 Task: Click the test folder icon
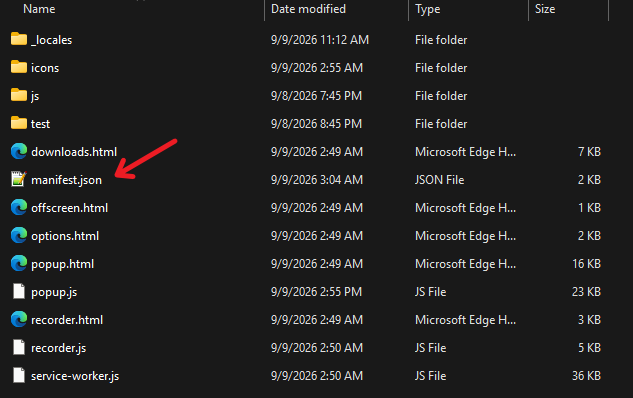[x=19, y=123]
